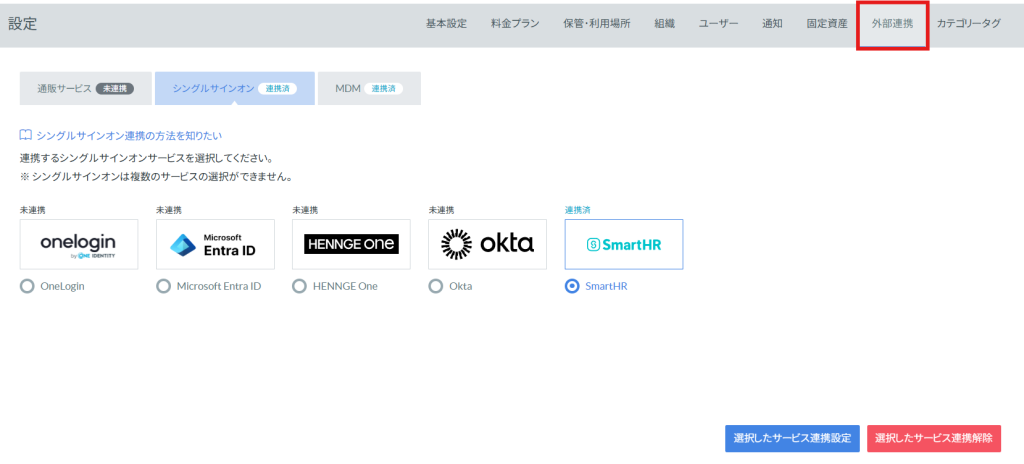Open the カテゴリータグ menu item
The width and height of the screenshot is (1024, 464).
coord(968,24)
